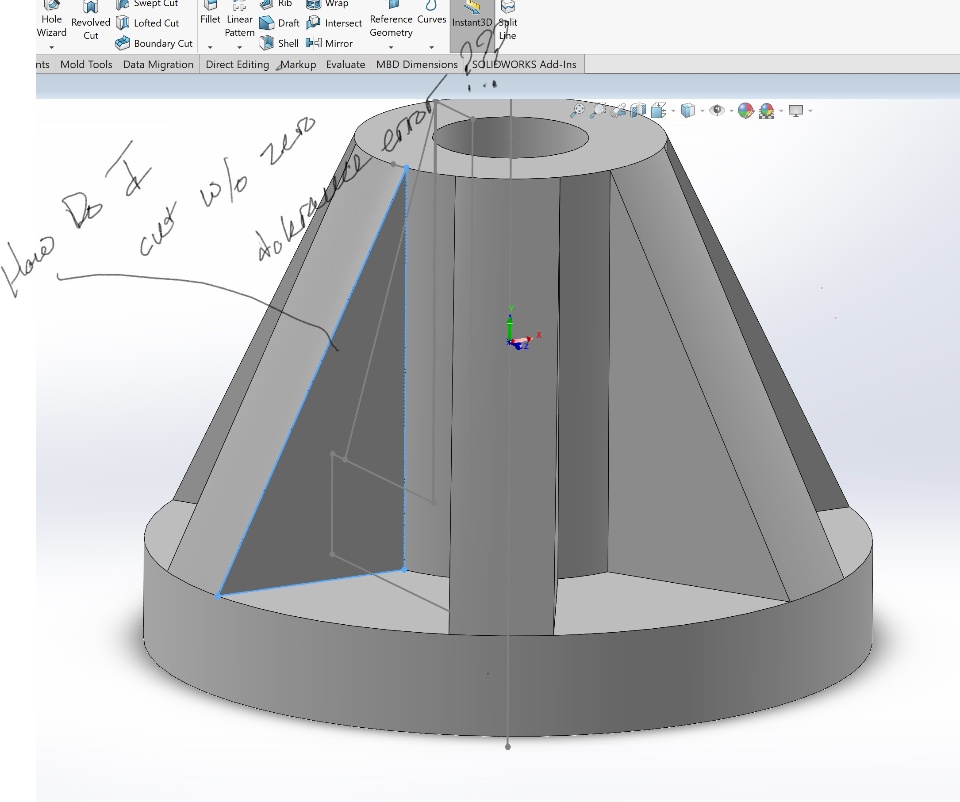
Task: Click the View Settings monitor icon
Action: click(x=795, y=110)
